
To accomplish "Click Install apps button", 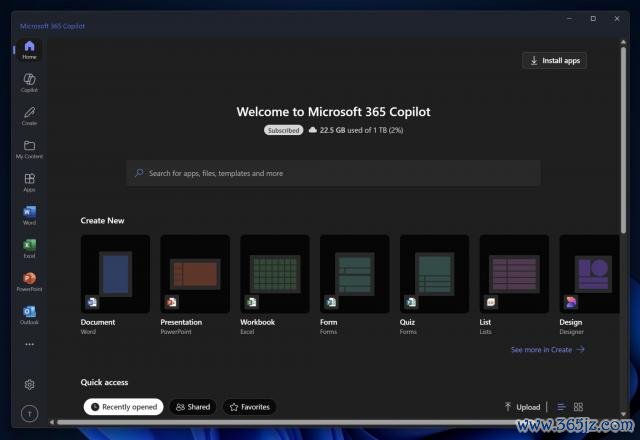I will 554,60.
